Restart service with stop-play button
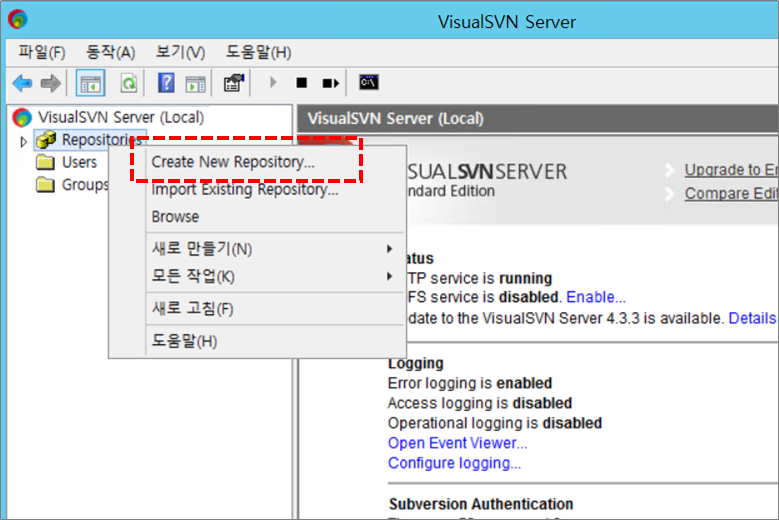 click(x=330, y=83)
